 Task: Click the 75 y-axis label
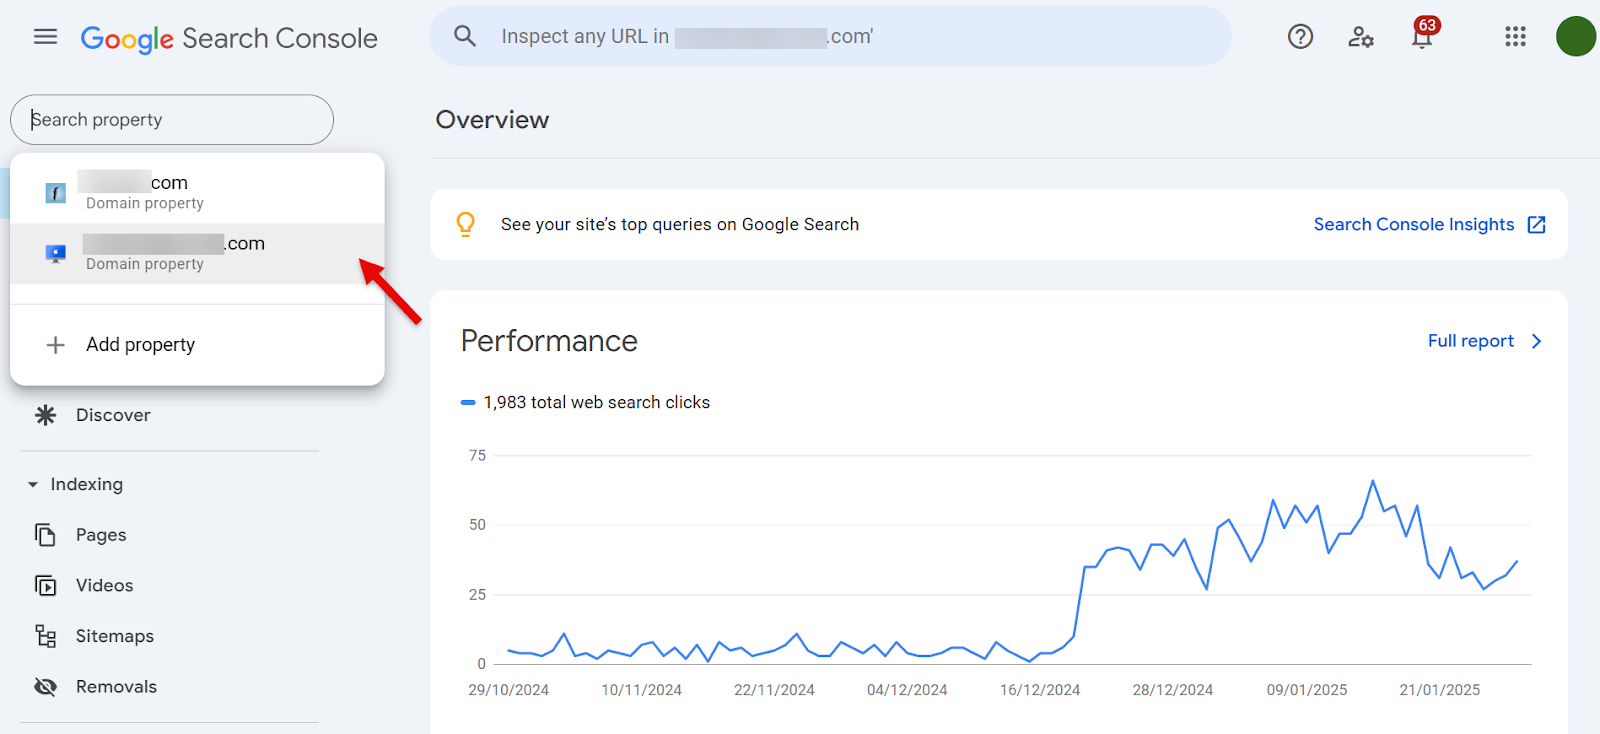coord(477,456)
